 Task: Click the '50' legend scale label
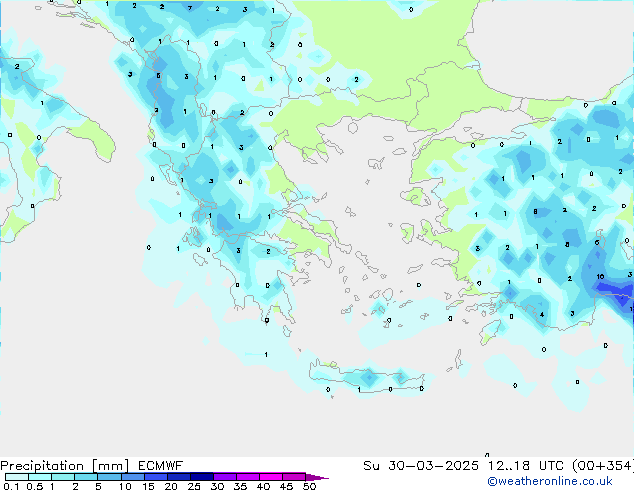310,486
